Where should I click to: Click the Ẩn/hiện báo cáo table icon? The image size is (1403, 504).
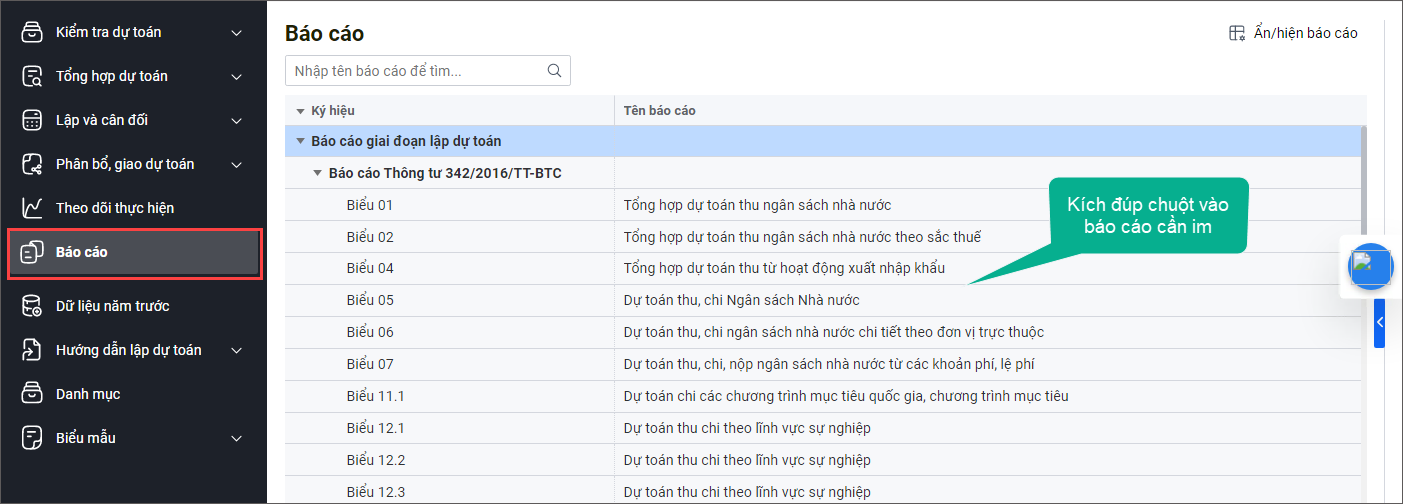click(x=1237, y=33)
